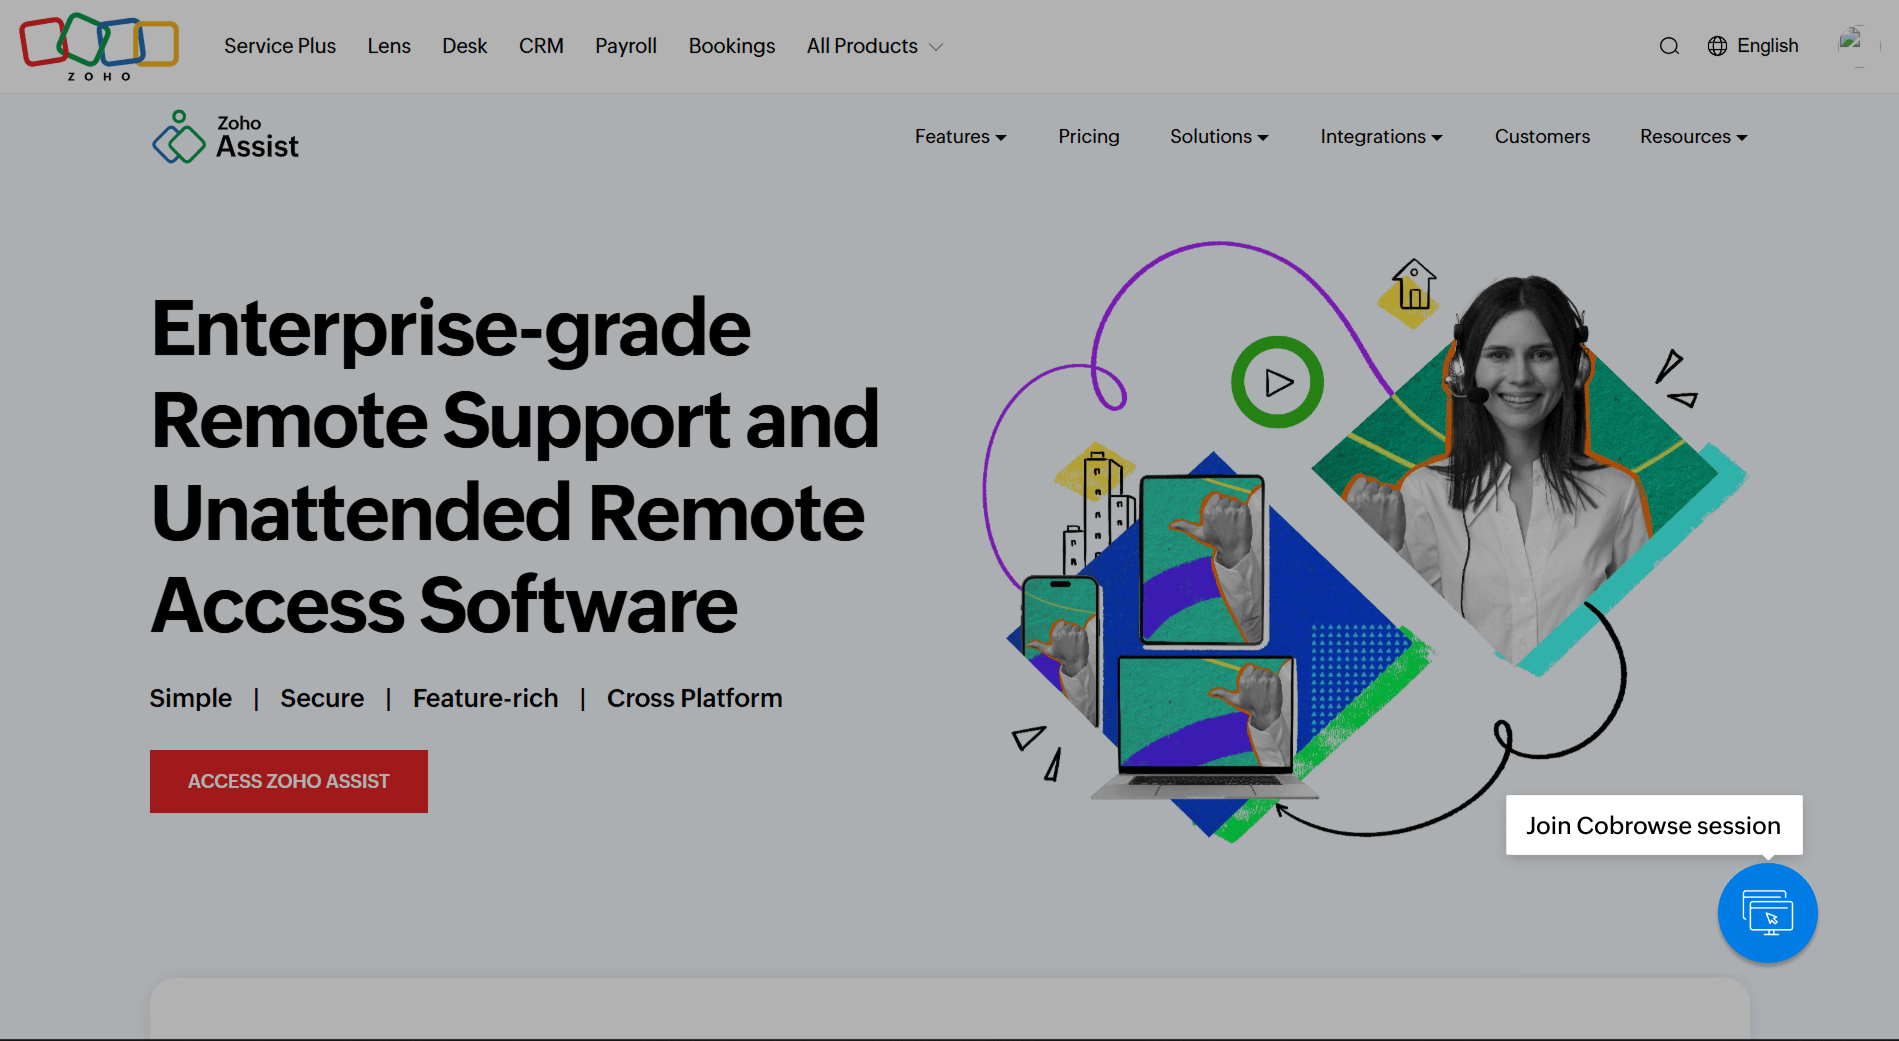
Task: Open the search magnifier icon
Action: point(1669,46)
